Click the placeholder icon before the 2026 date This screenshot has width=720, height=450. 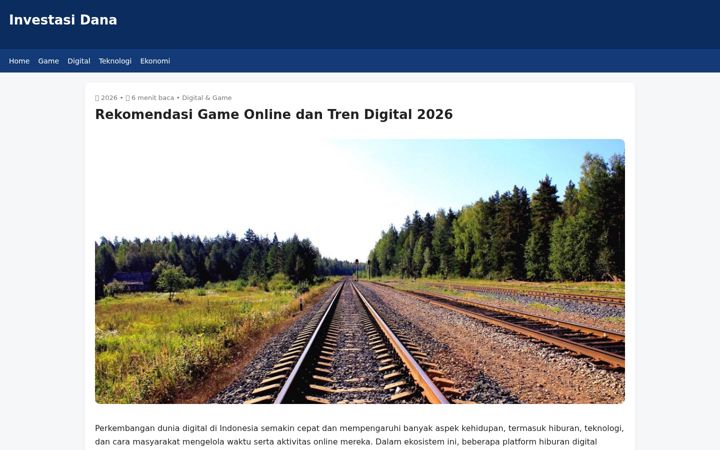pyautogui.click(x=97, y=98)
